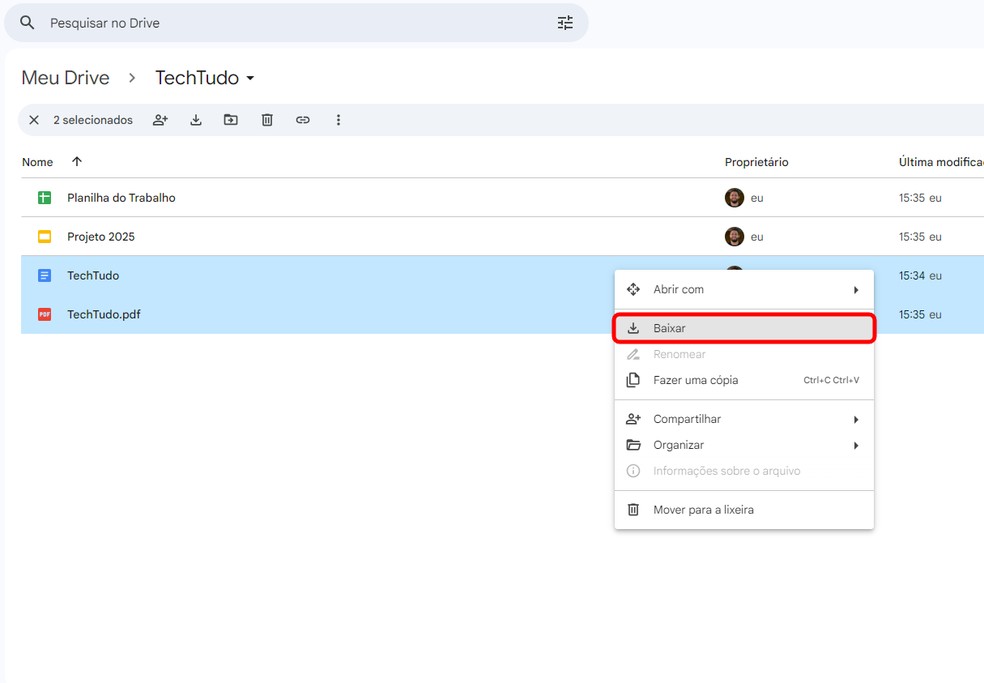Image resolution: width=984 pixels, height=683 pixels.
Task: Open the TechTudo folder dropdown arrow
Action: [249, 77]
